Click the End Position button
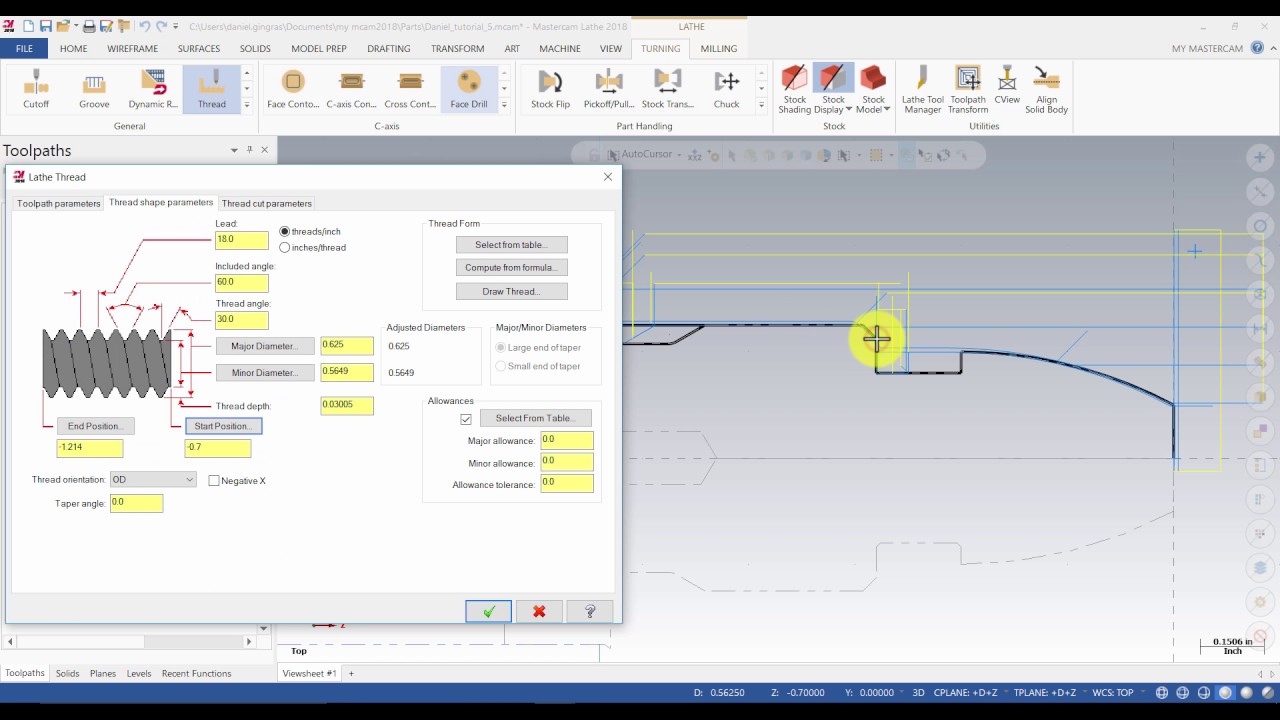The image size is (1280, 720). tap(95, 426)
